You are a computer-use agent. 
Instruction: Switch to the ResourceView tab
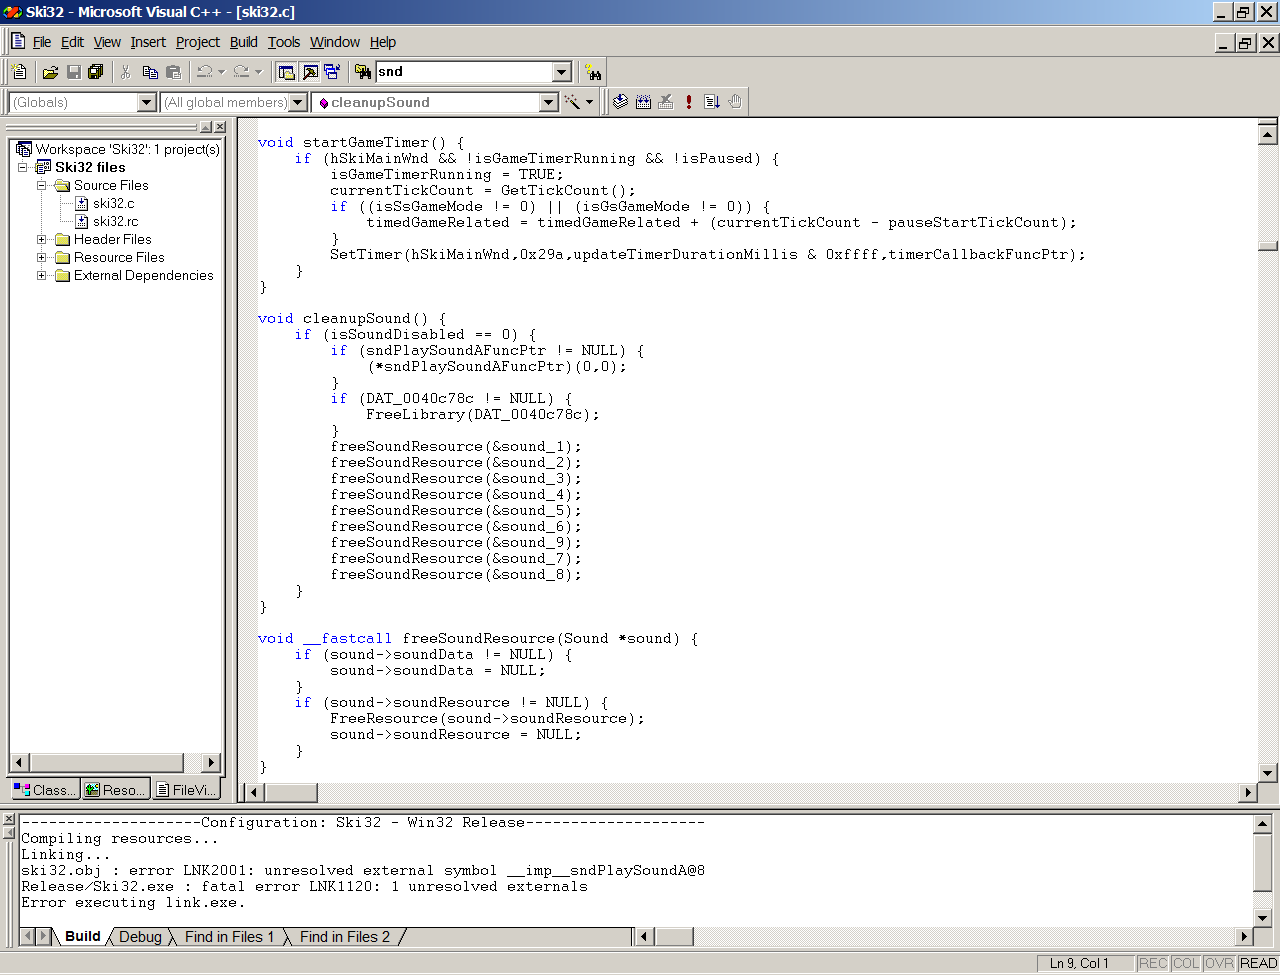pyautogui.click(x=116, y=790)
